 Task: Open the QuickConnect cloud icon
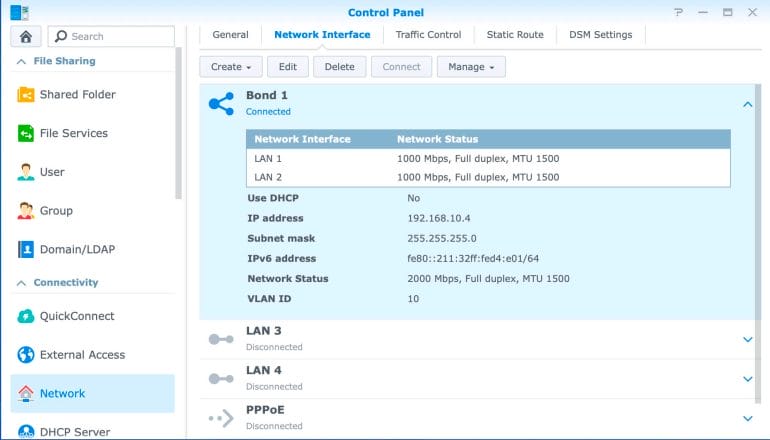[26, 316]
